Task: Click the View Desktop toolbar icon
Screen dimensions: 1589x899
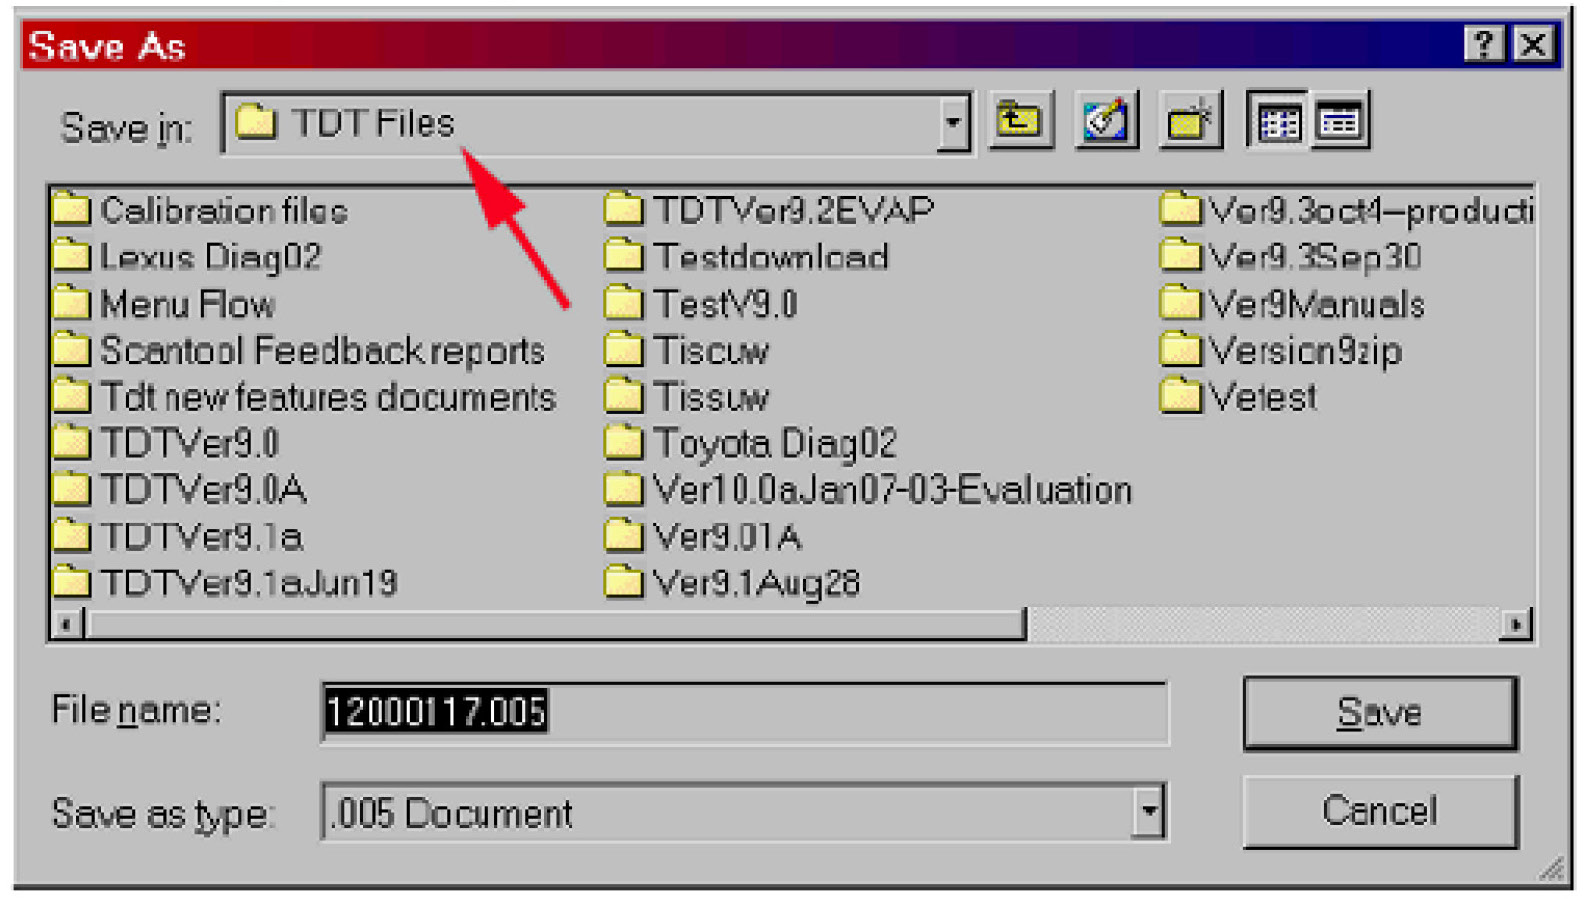Action: 1105,122
